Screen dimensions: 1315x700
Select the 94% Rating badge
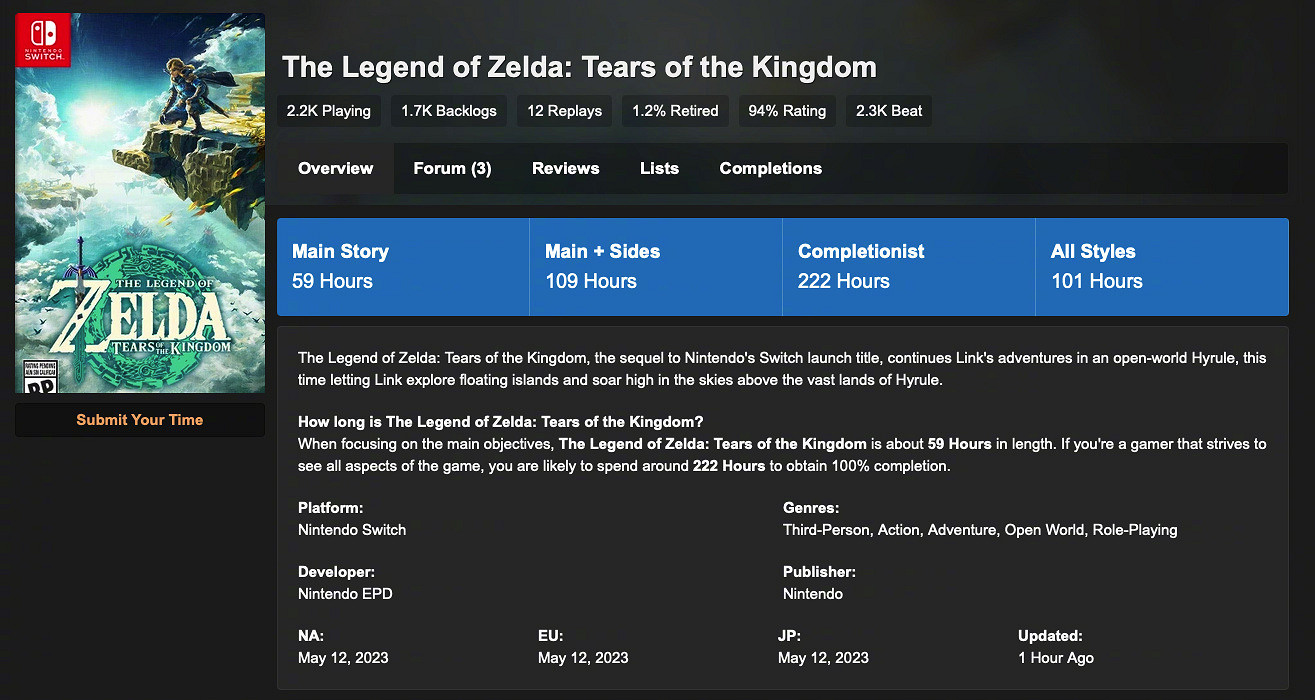pos(787,111)
